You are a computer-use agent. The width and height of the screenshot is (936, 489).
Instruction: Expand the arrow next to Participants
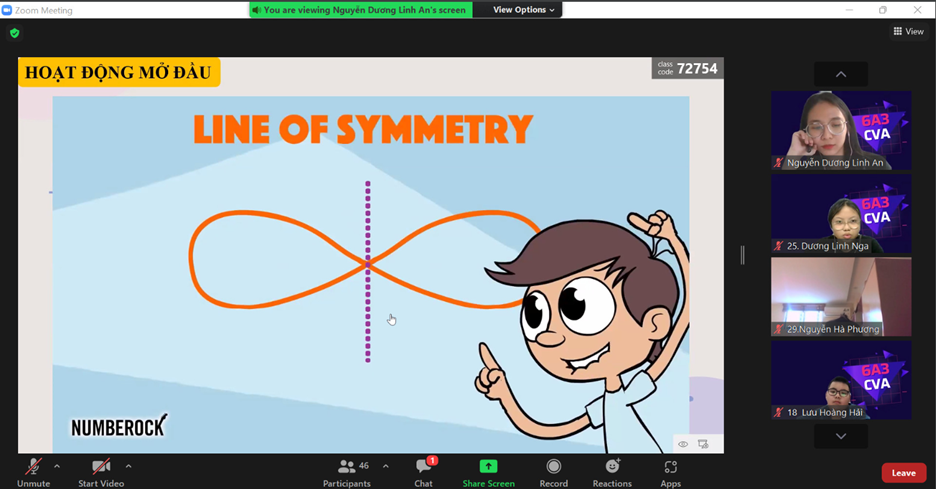(x=386, y=466)
